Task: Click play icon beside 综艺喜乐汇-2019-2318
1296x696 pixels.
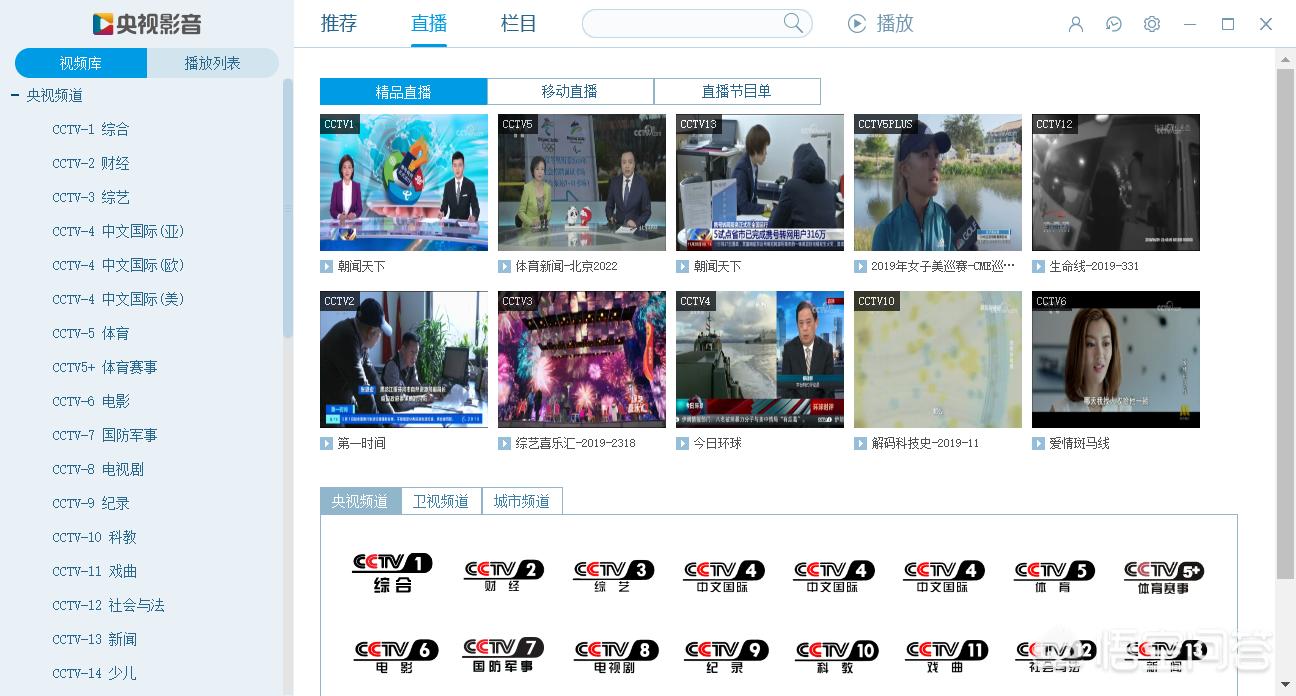Action: point(504,443)
